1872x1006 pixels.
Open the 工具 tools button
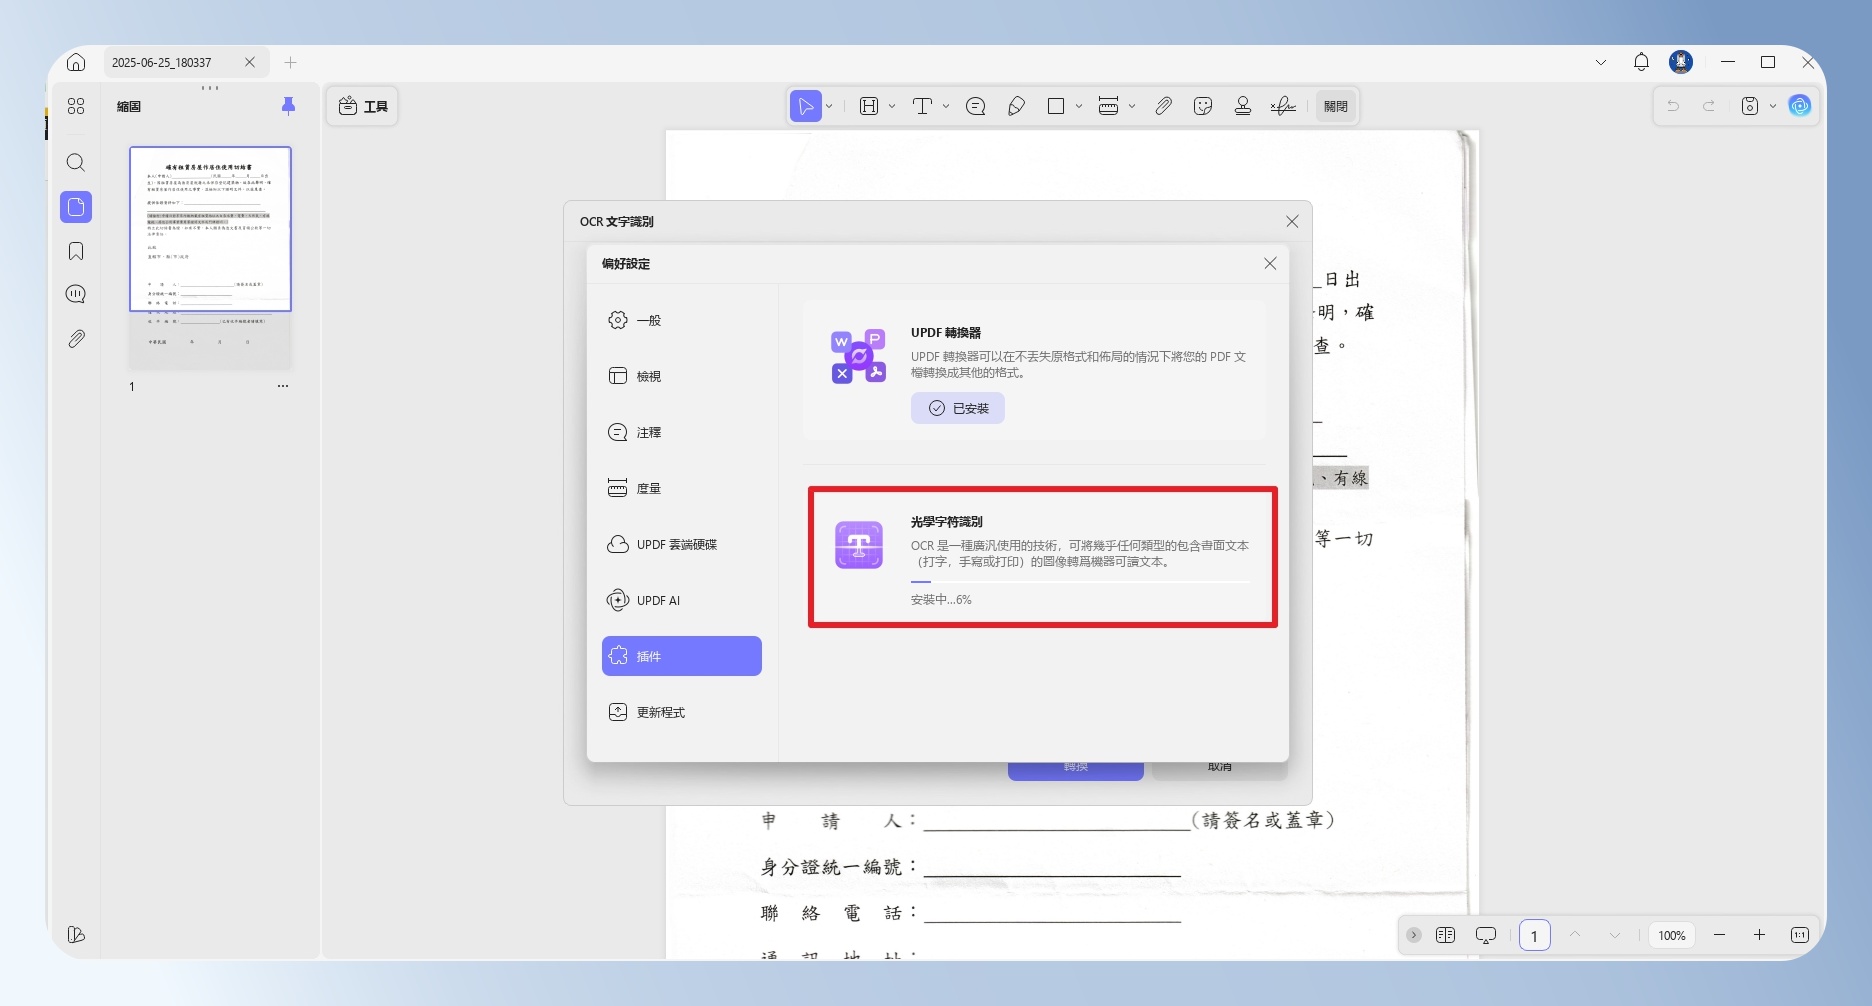point(362,106)
